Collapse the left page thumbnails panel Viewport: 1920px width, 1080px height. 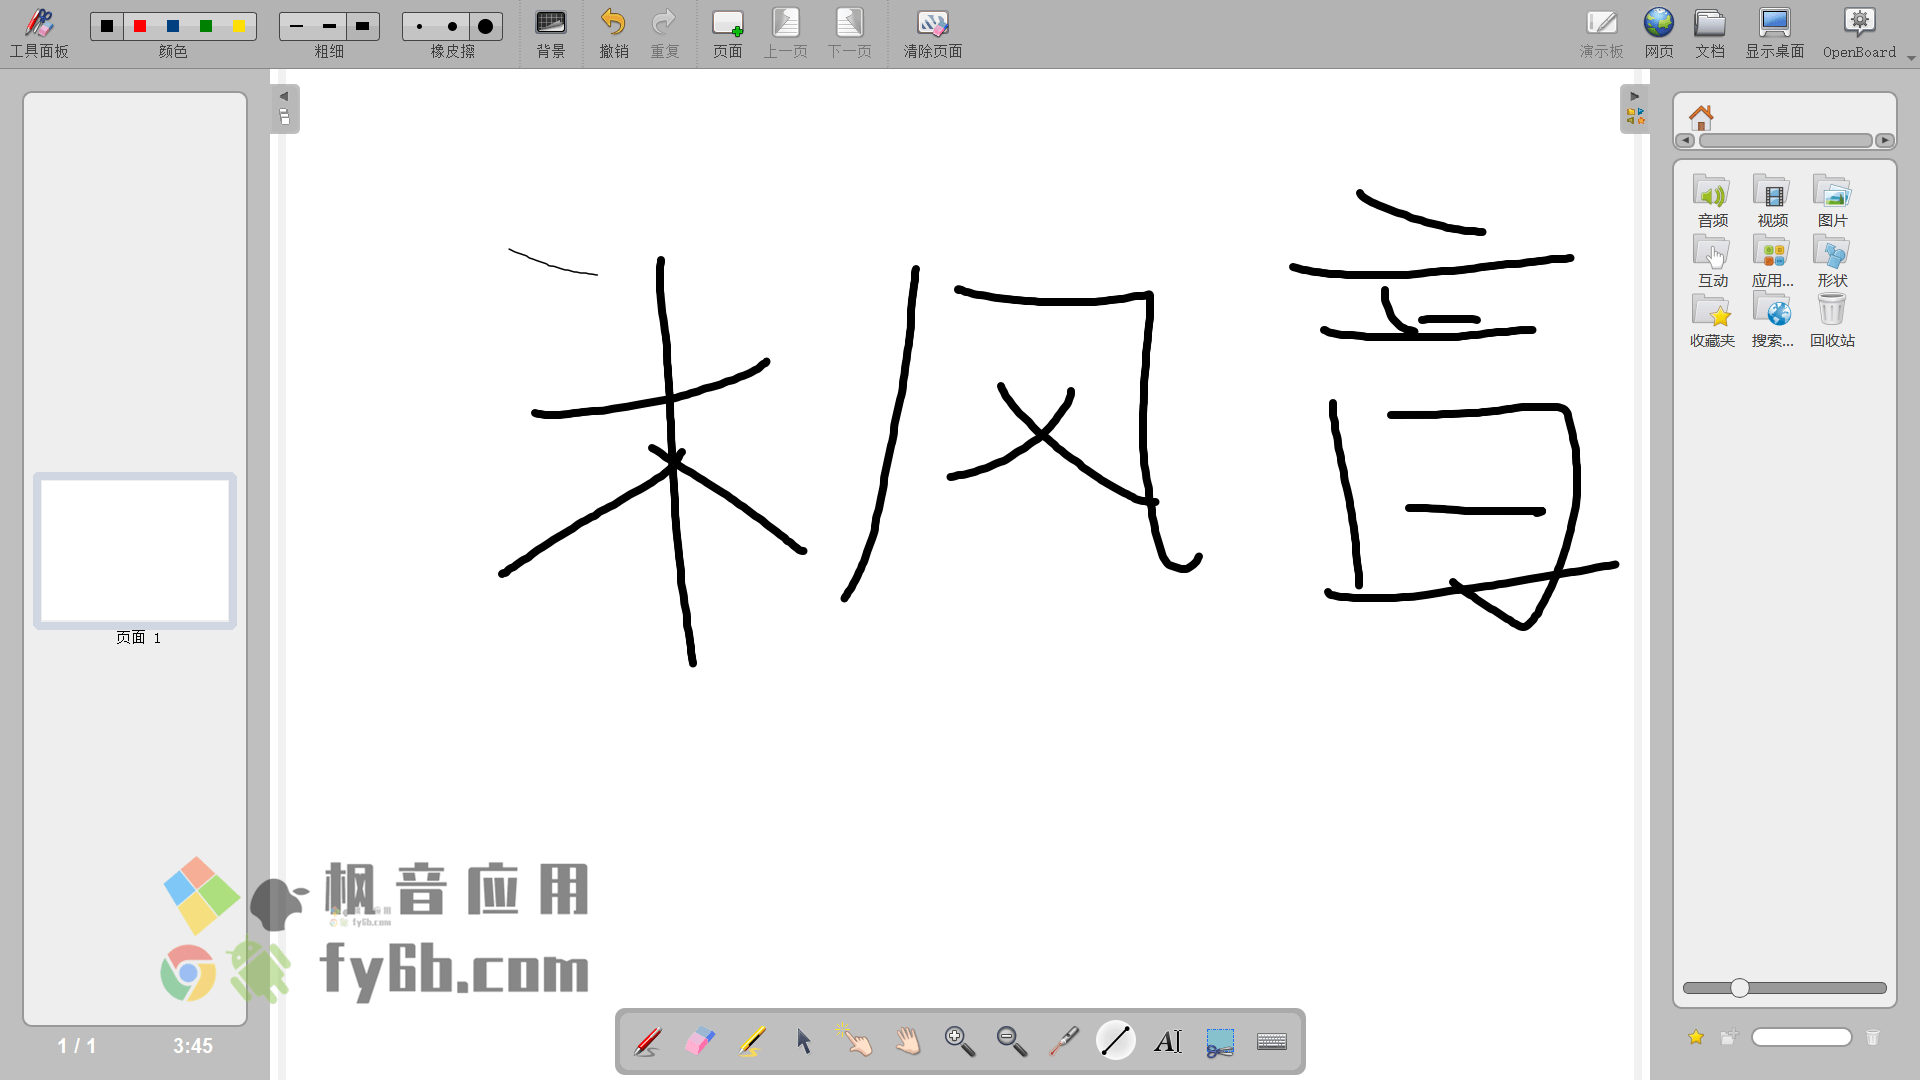(x=284, y=108)
